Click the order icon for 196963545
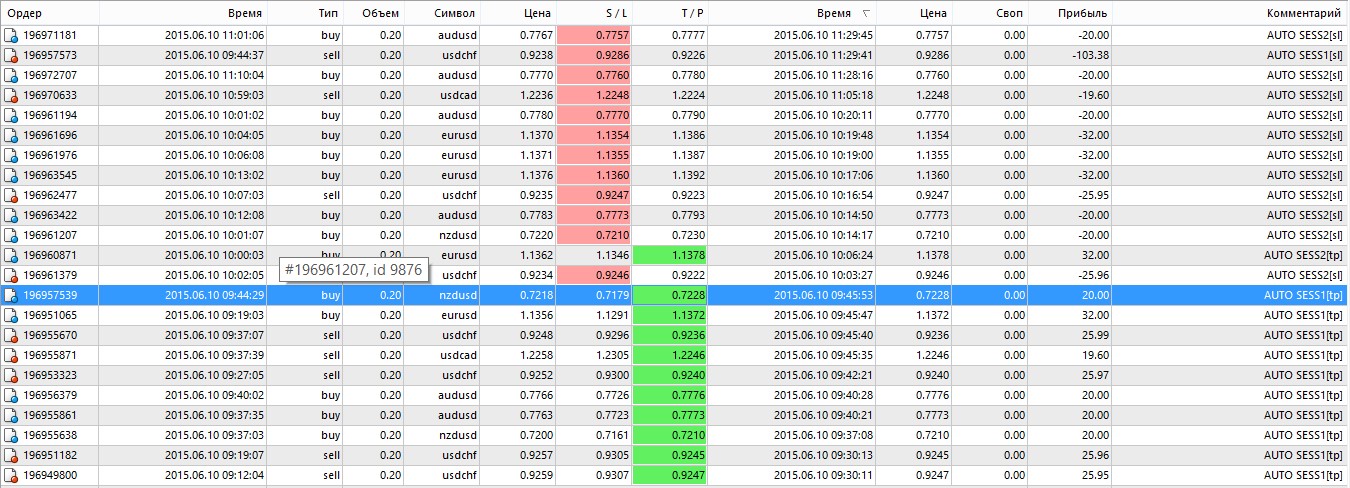Viewport: 1350px width, 488px height. pyautogui.click(x=11, y=175)
